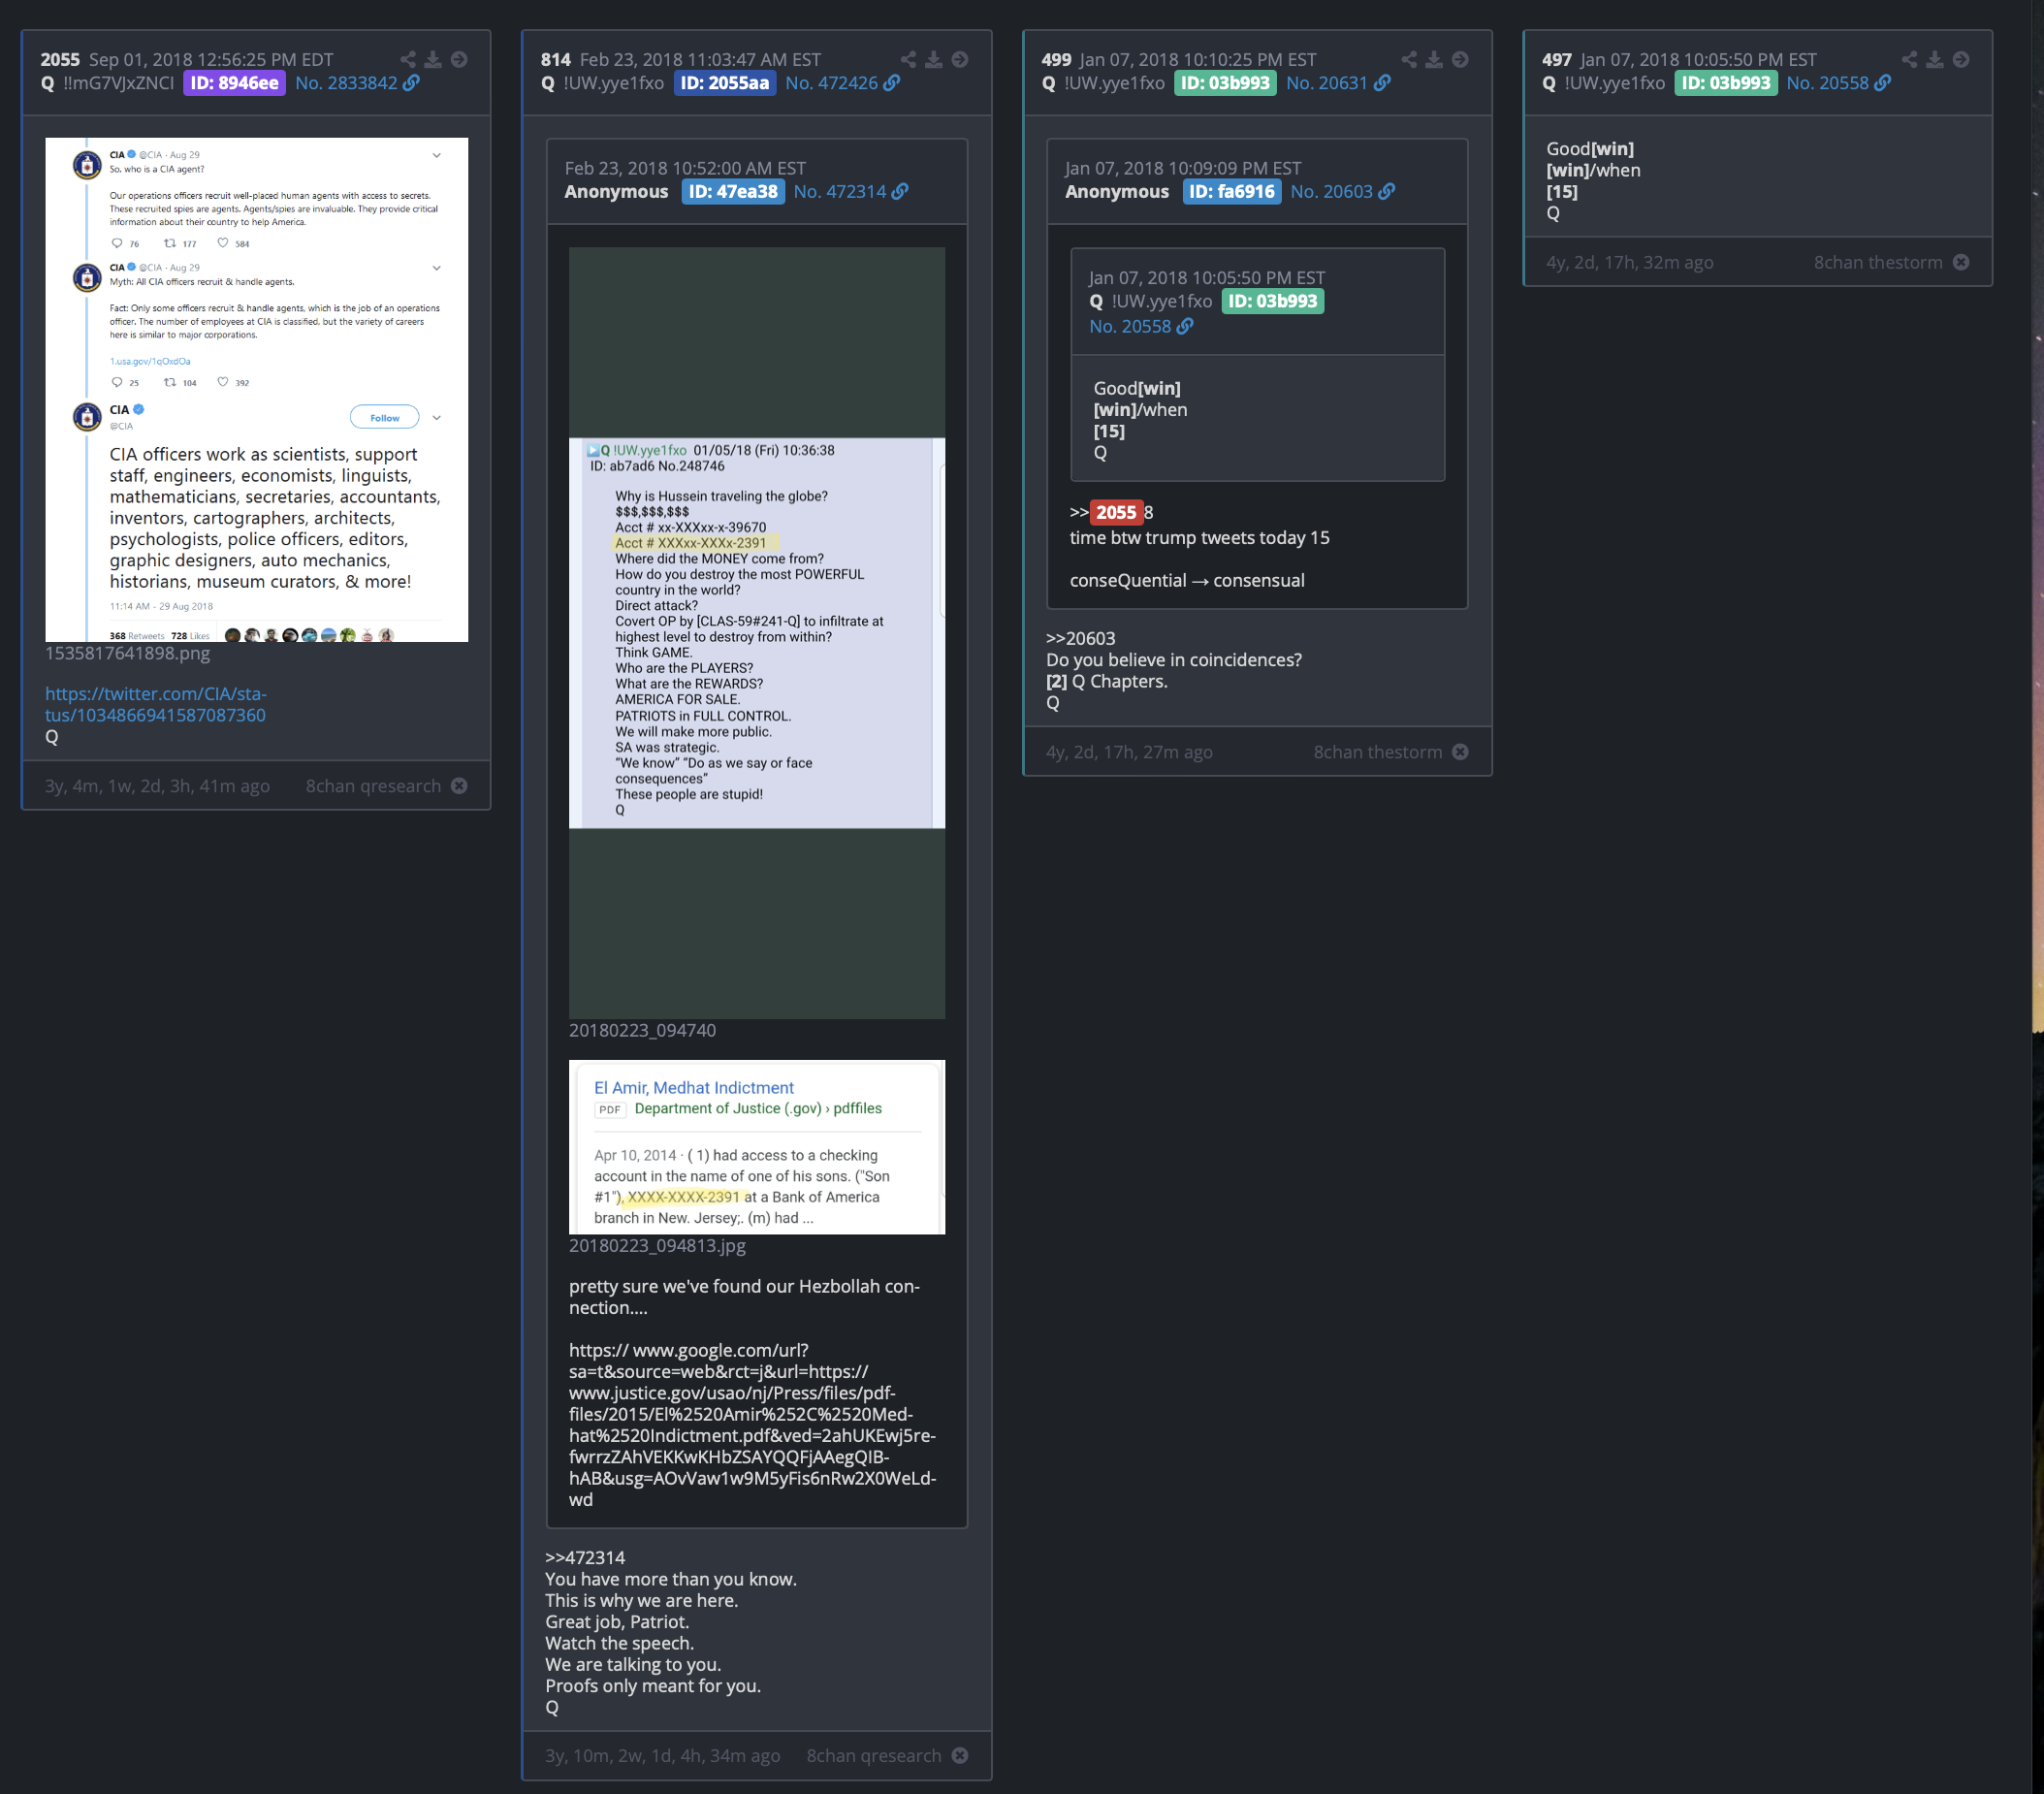Image resolution: width=2044 pixels, height=1794 pixels.
Task: Open the CIA tweet screenshot thumbnail
Action: click(x=257, y=390)
